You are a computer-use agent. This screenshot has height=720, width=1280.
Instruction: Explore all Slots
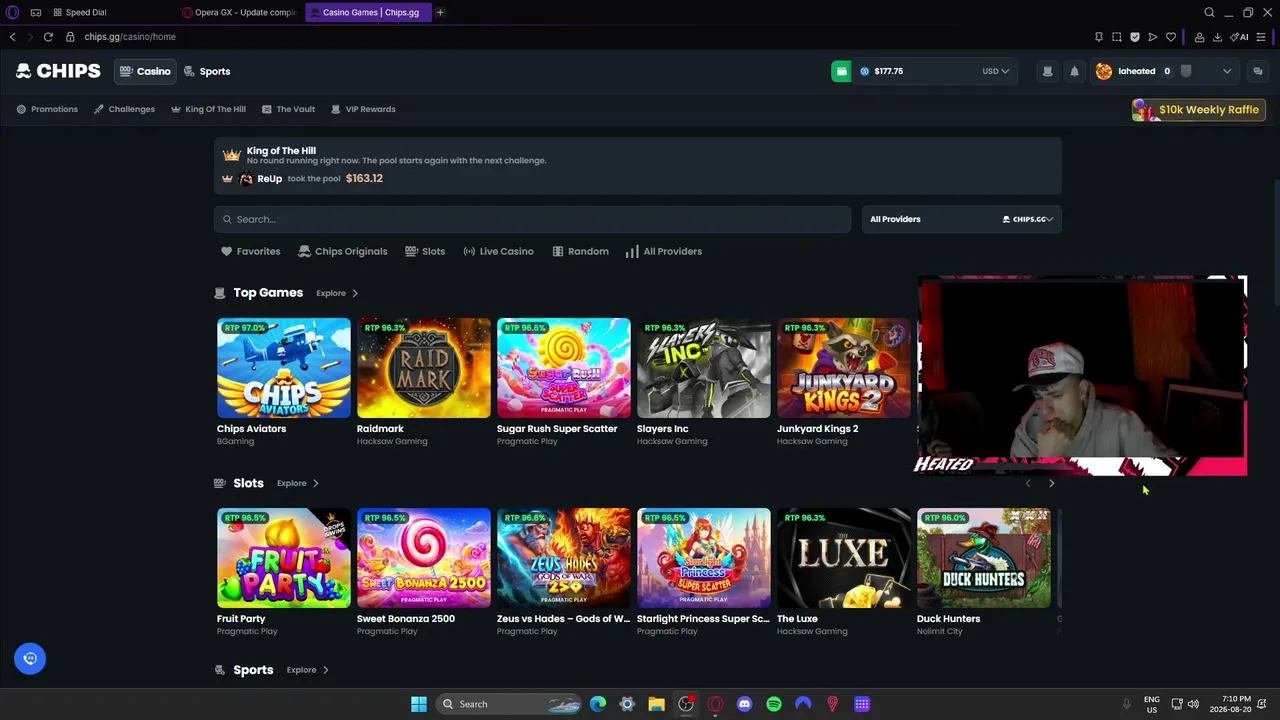(x=298, y=483)
